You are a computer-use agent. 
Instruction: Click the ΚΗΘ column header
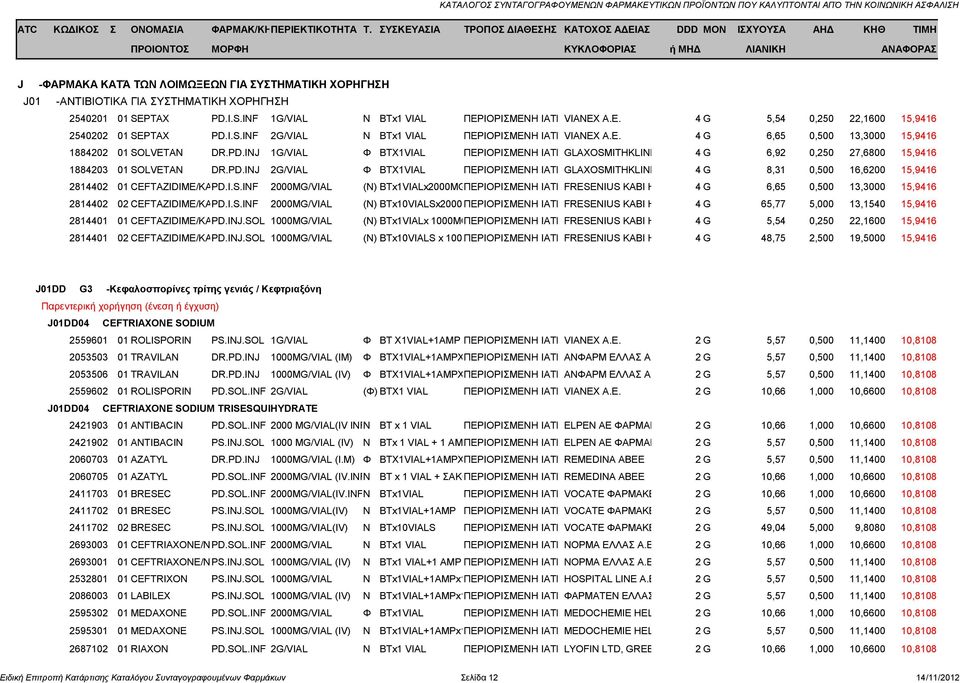(x=874, y=29)
